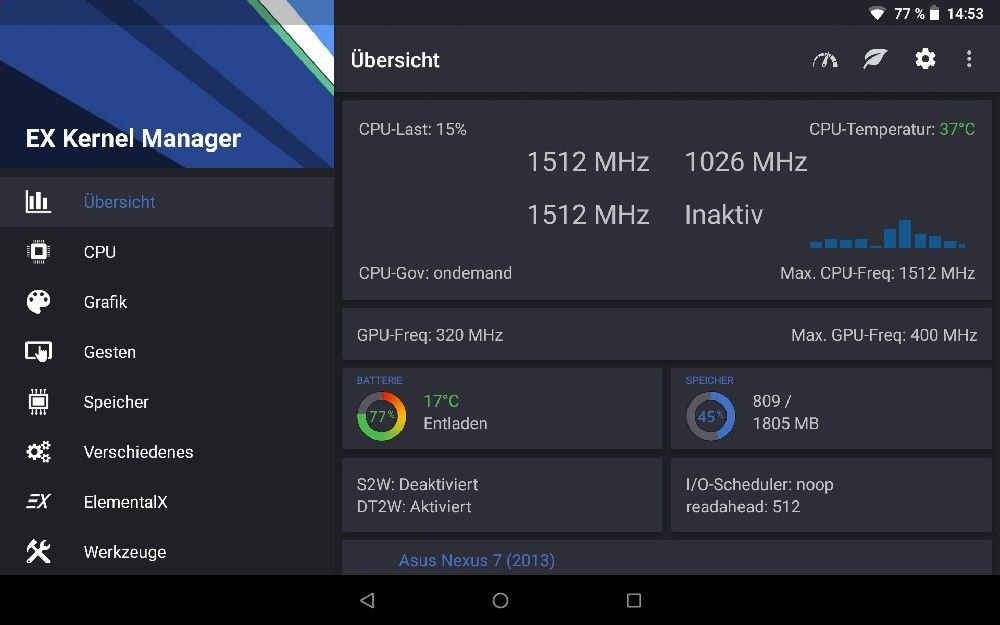
Task: Open the three-dot overflow menu
Action: 969,59
